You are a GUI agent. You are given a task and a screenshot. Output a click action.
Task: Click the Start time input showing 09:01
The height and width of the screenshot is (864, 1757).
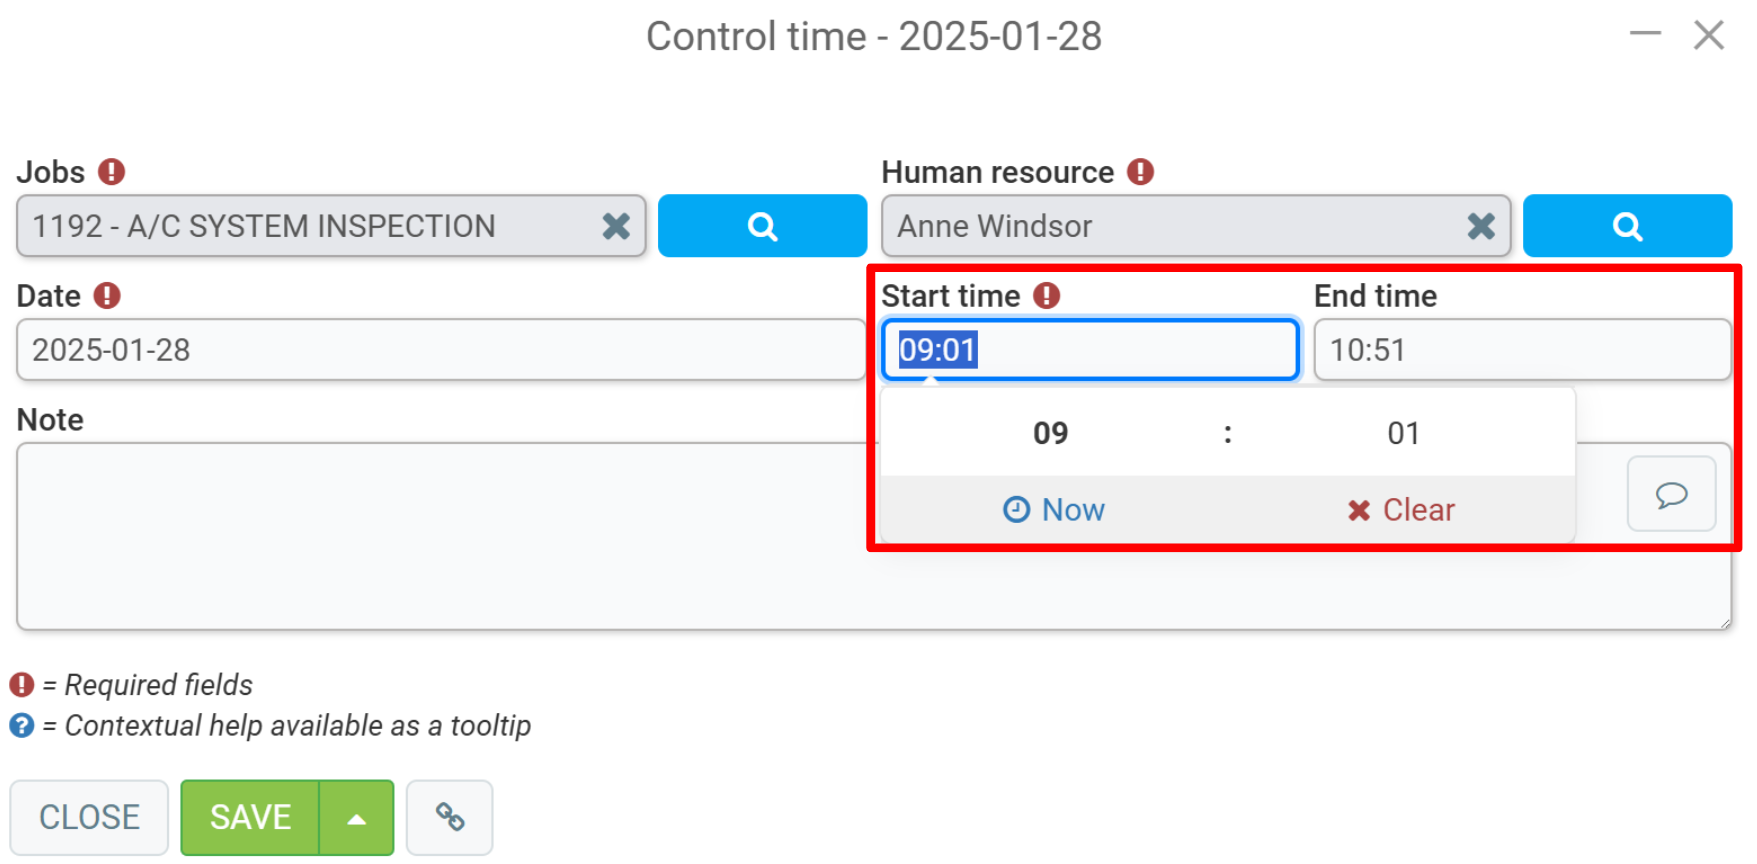(1090, 350)
